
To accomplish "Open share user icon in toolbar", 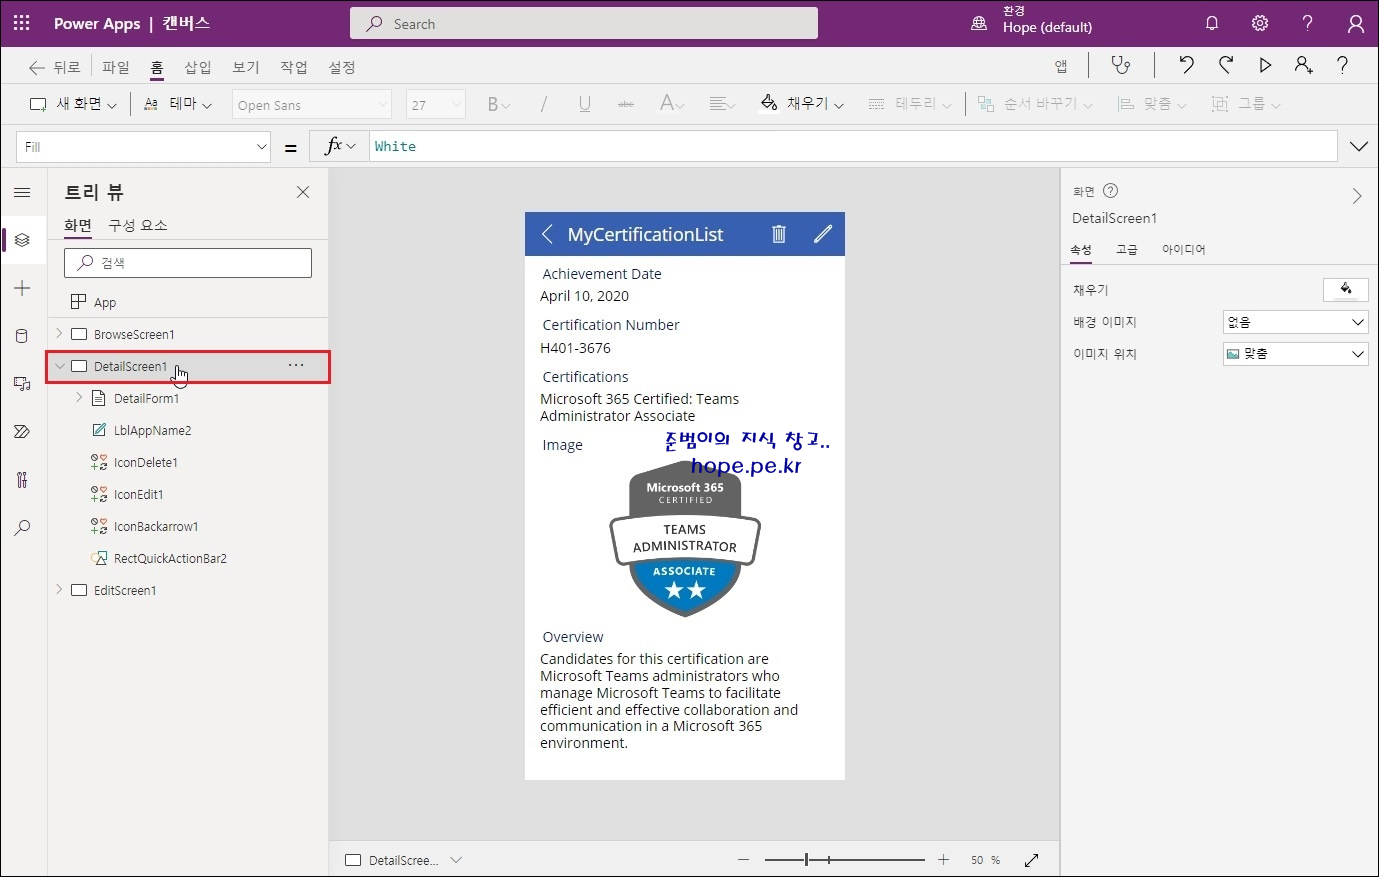I will coord(1303,65).
